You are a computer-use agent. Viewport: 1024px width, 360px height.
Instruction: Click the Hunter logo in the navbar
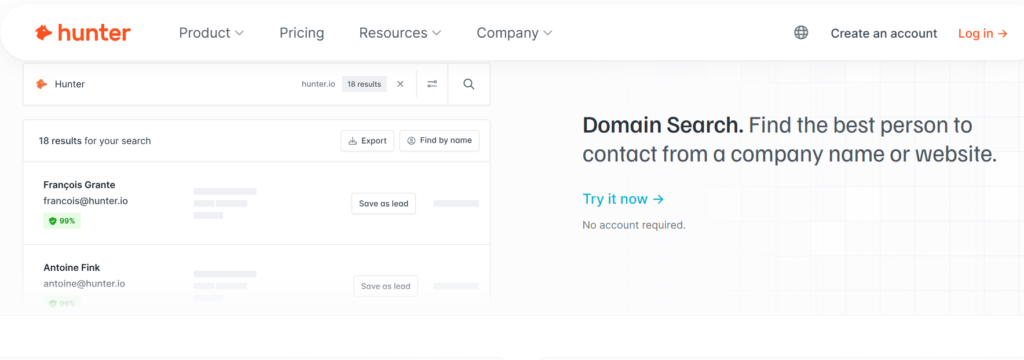82,33
